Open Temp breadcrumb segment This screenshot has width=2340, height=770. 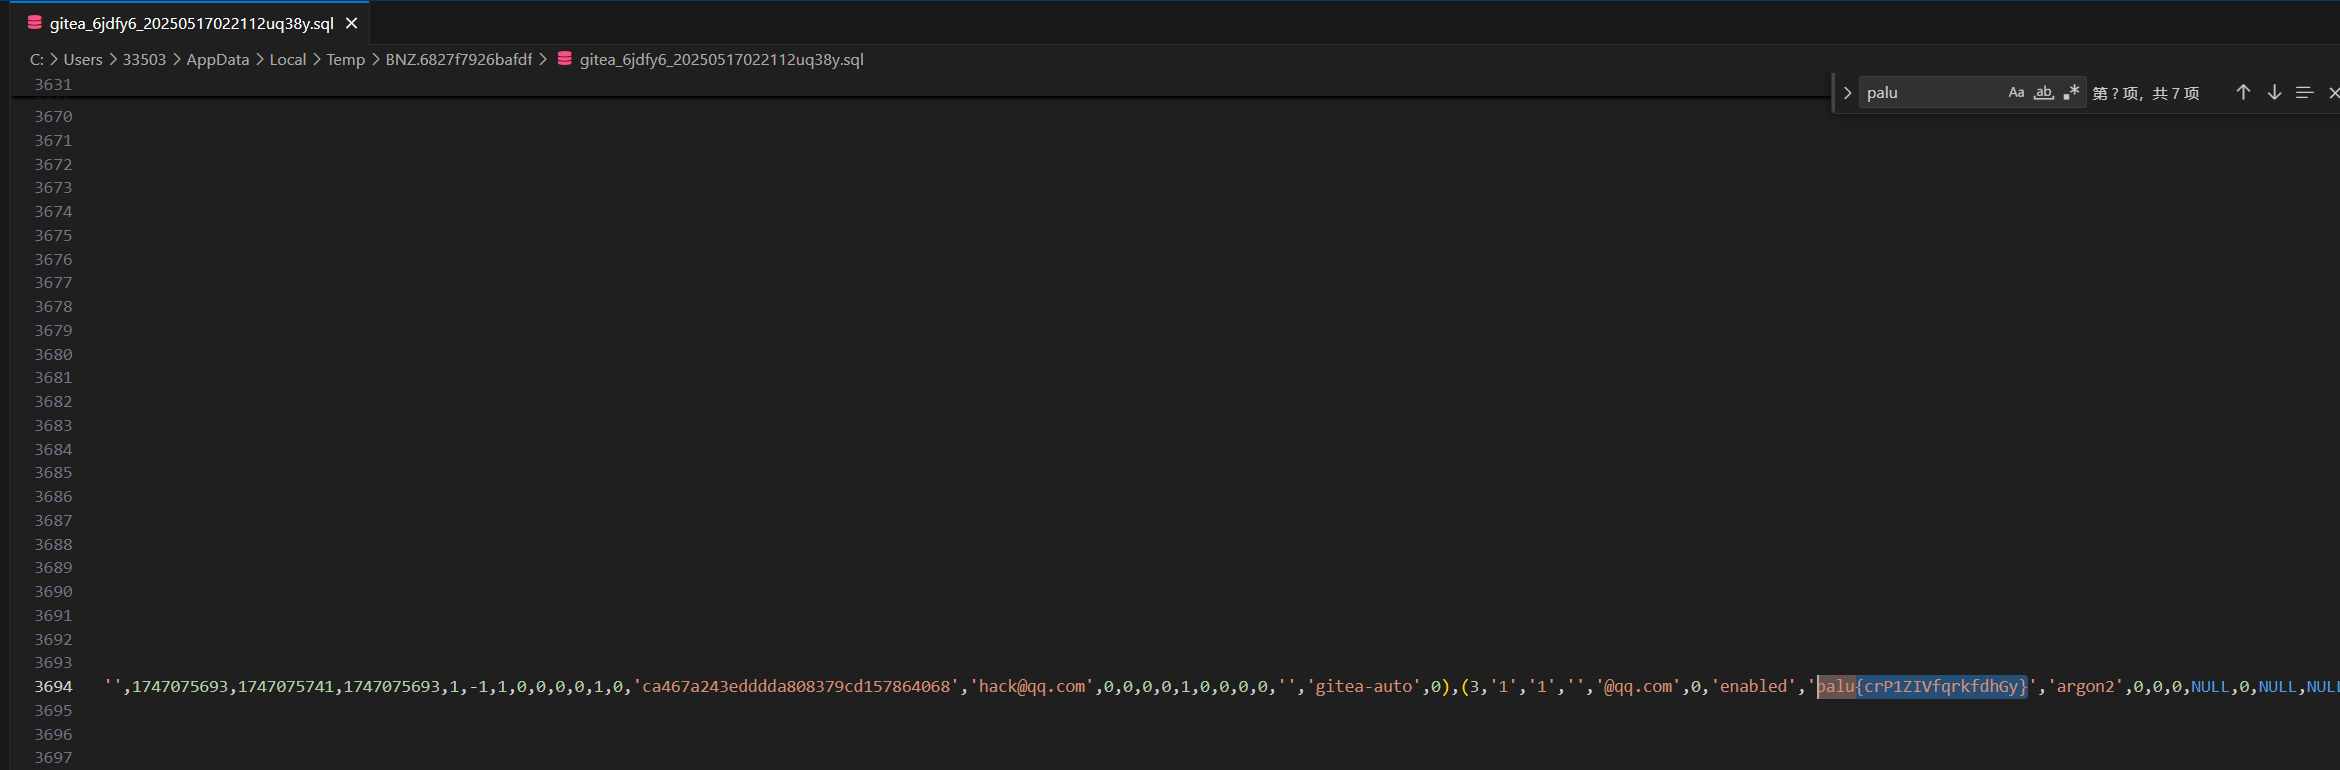(x=345, y=60)
